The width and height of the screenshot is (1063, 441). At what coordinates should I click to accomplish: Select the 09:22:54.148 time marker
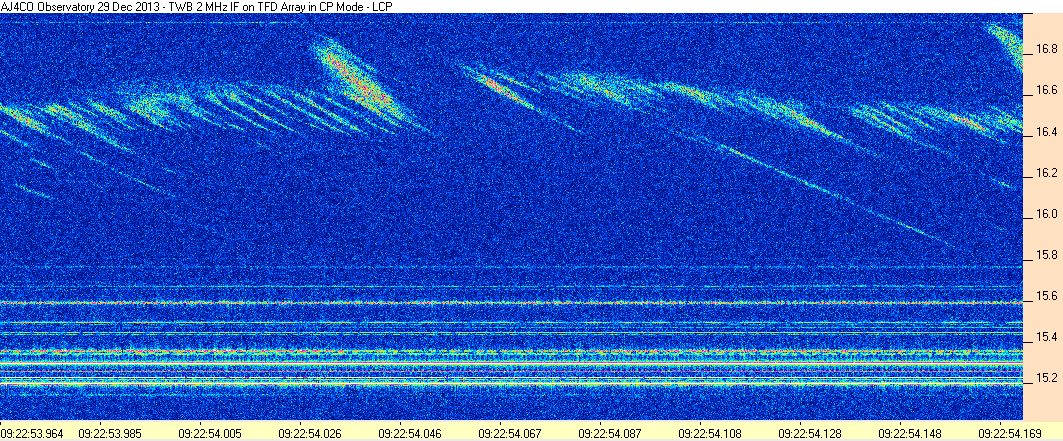pos(909,431)
